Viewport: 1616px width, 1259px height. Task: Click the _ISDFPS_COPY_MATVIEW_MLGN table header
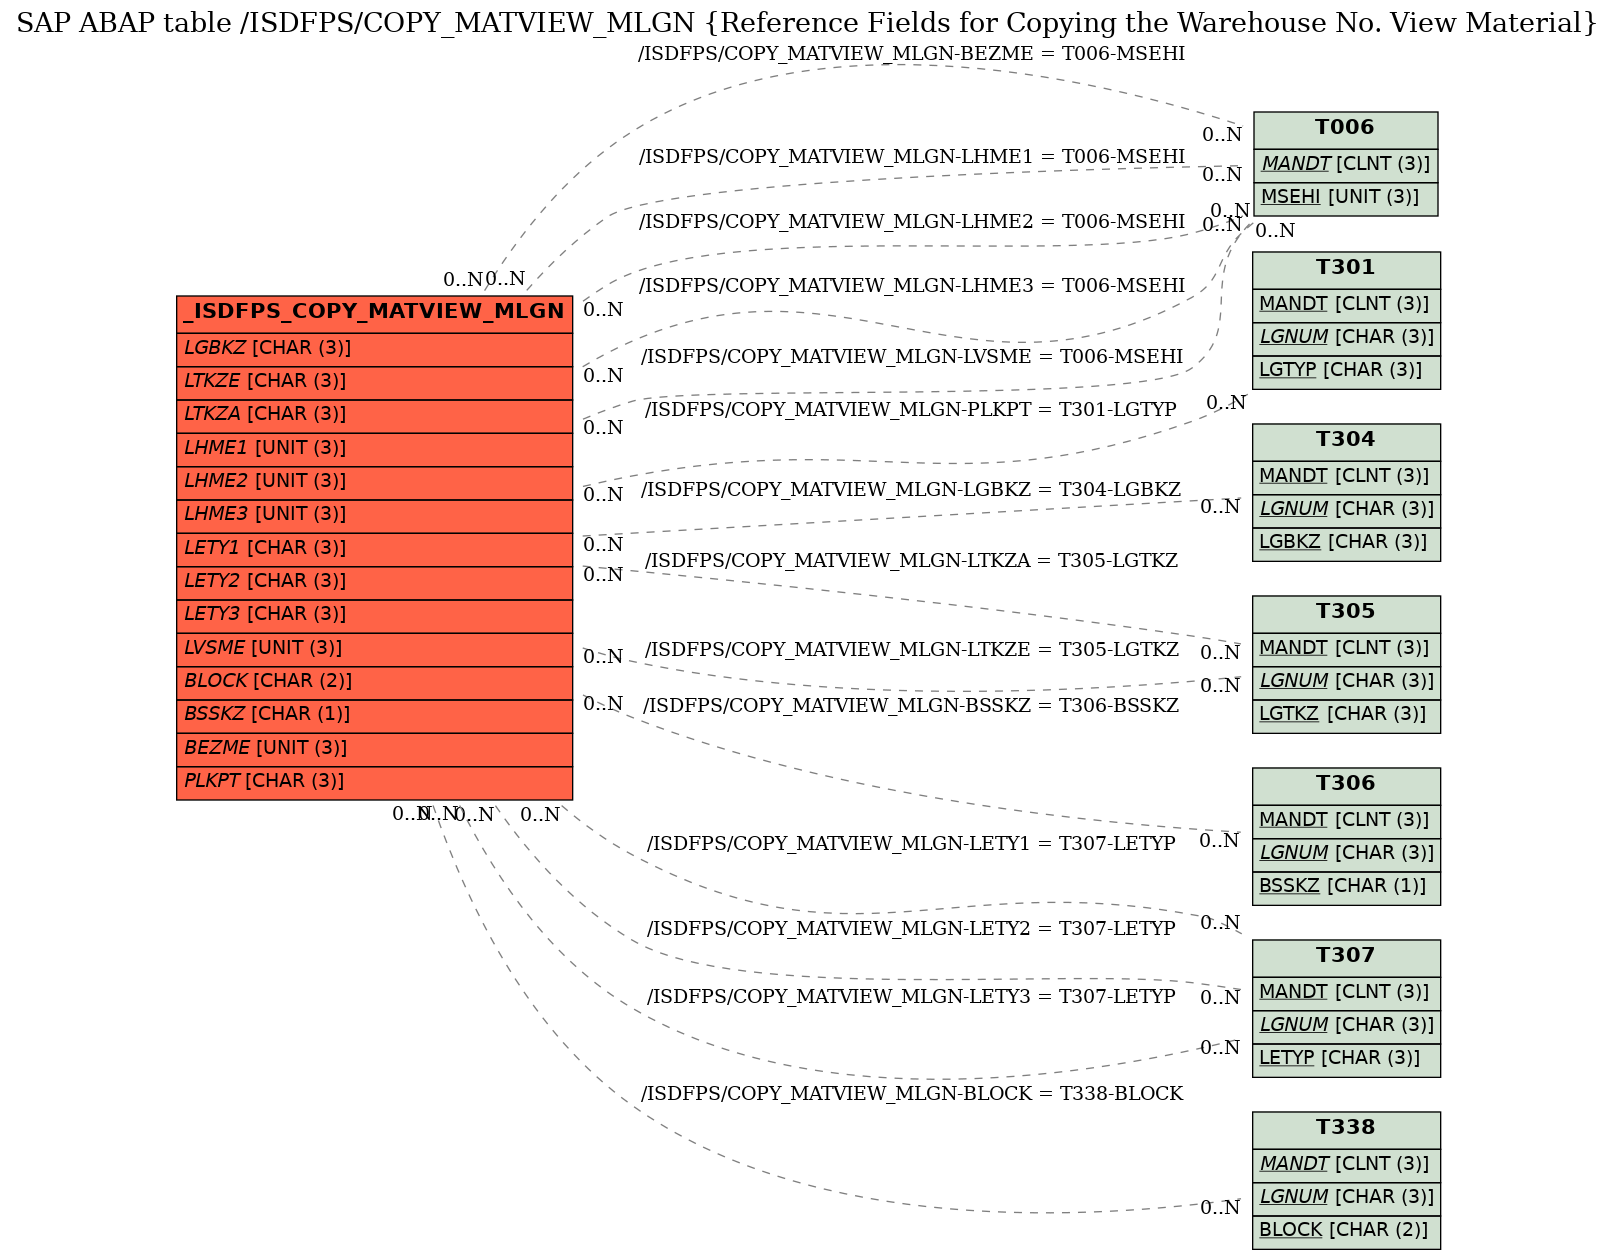pyautogui.click(x=374, y=313)
